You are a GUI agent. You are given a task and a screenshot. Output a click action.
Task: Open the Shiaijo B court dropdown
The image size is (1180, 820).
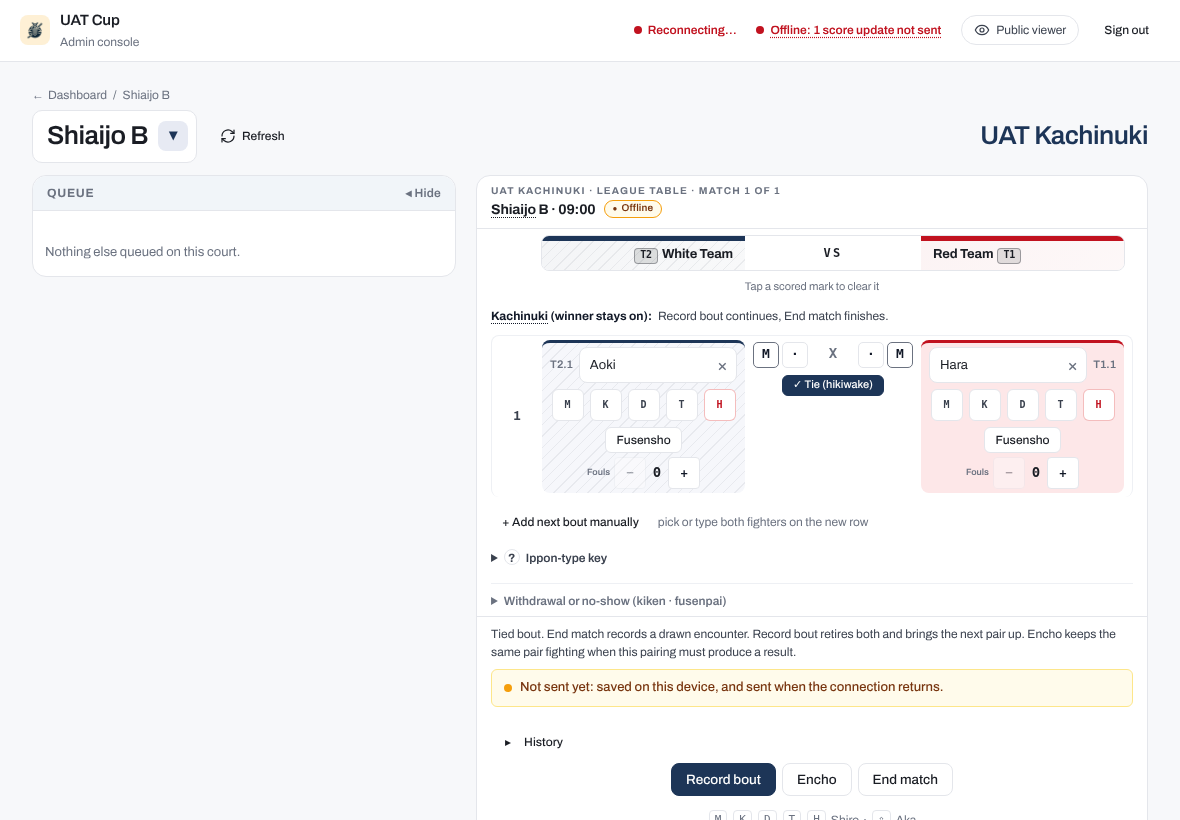tap(172, 136)
